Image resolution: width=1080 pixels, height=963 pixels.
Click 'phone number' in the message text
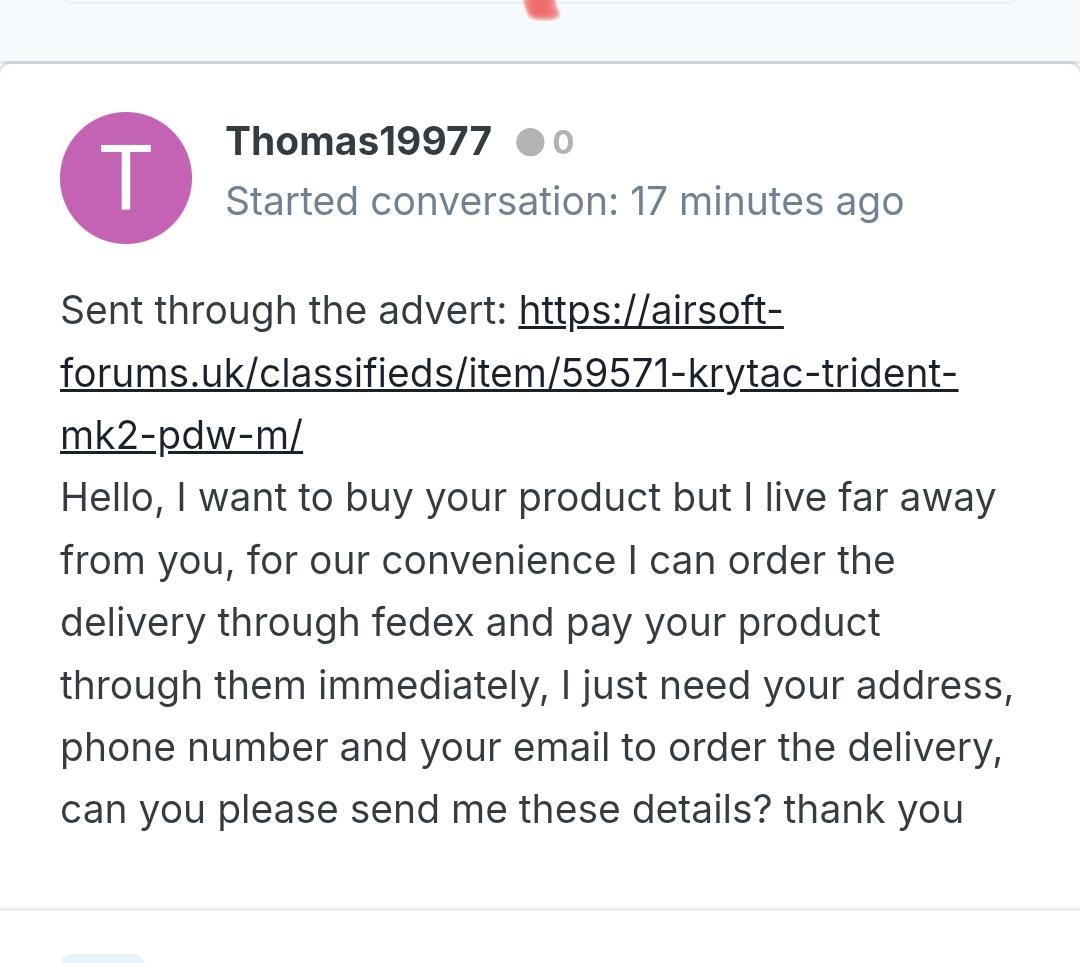tap(194, 747)
